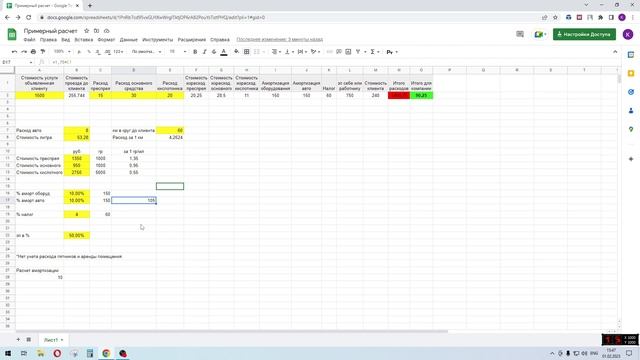Format the cell as currency

(79, 52)
